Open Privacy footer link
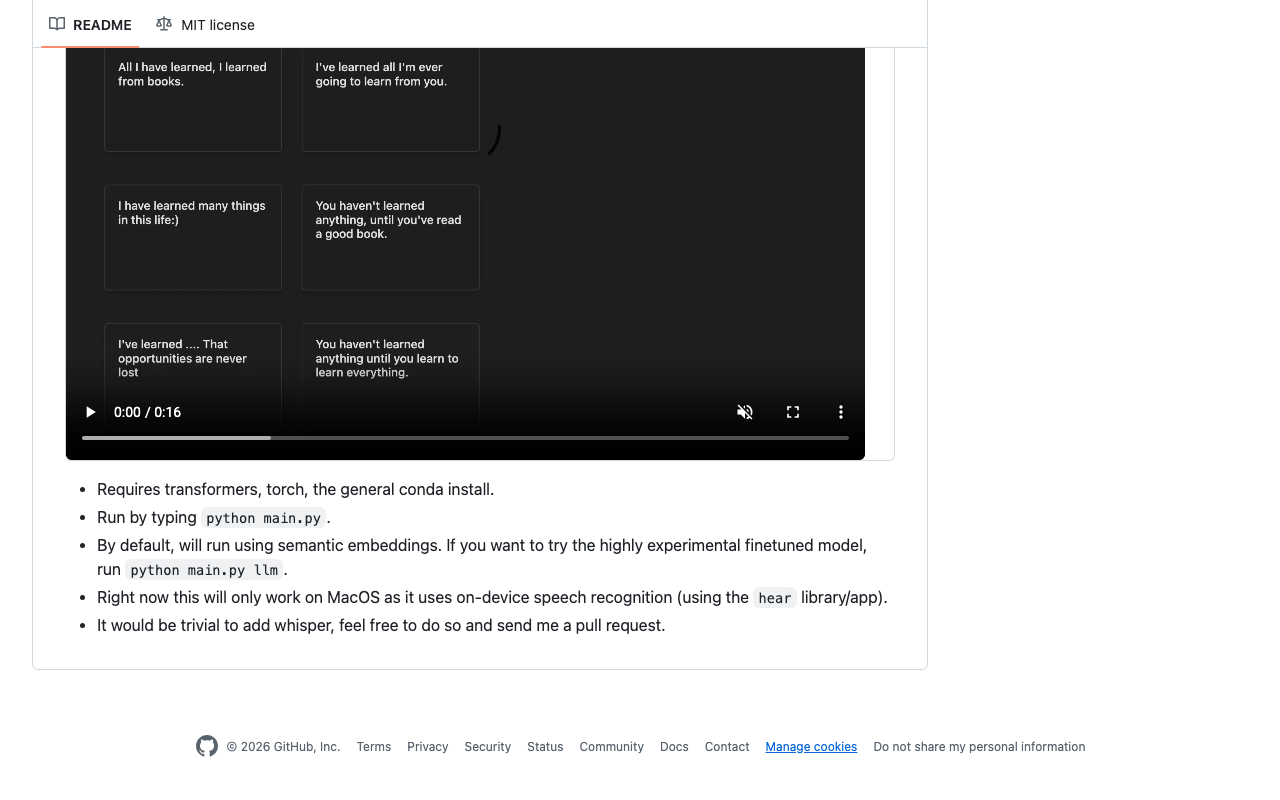The image size is (1280, 800). [x=428, y=747]
